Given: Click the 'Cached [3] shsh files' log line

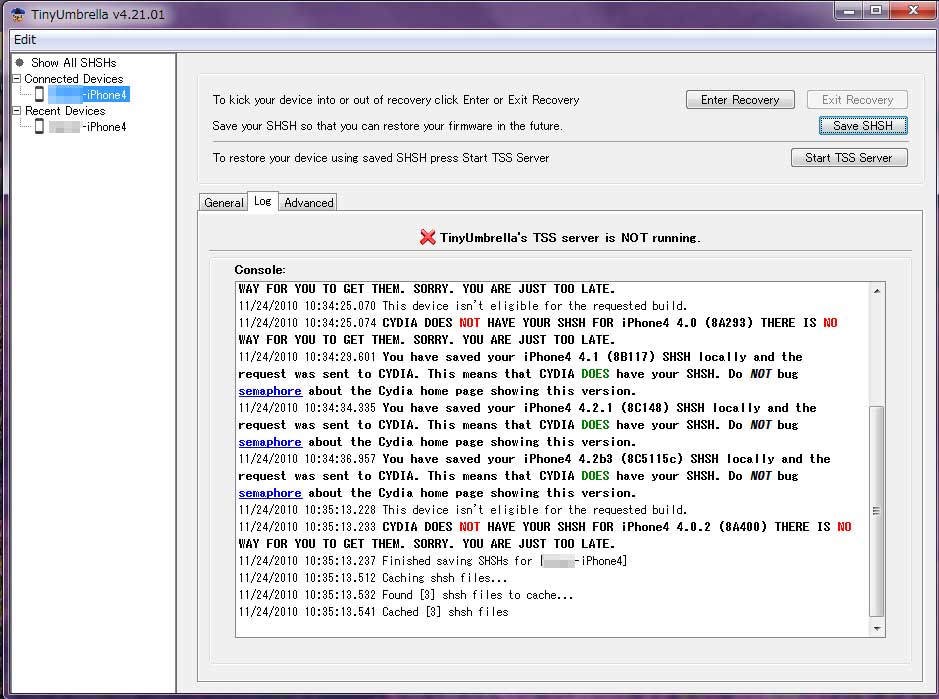Looking at the screenshot, I should [x=374, y=612].
